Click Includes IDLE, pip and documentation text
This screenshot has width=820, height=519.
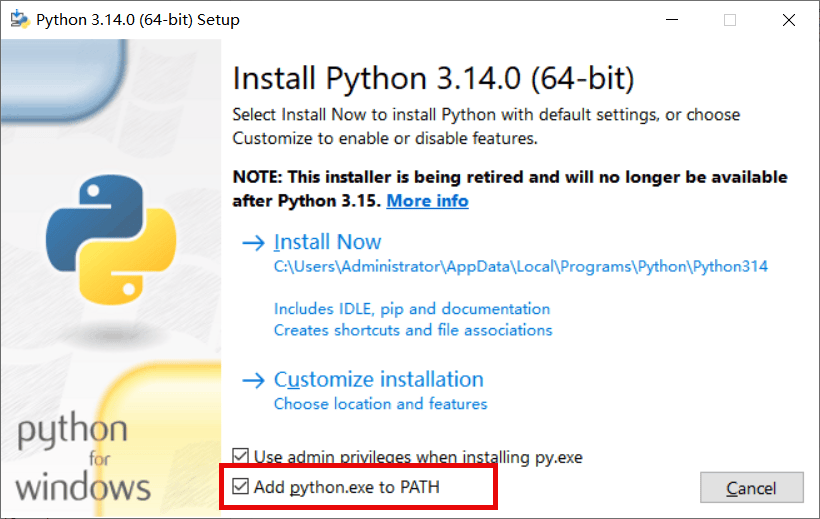412,309
